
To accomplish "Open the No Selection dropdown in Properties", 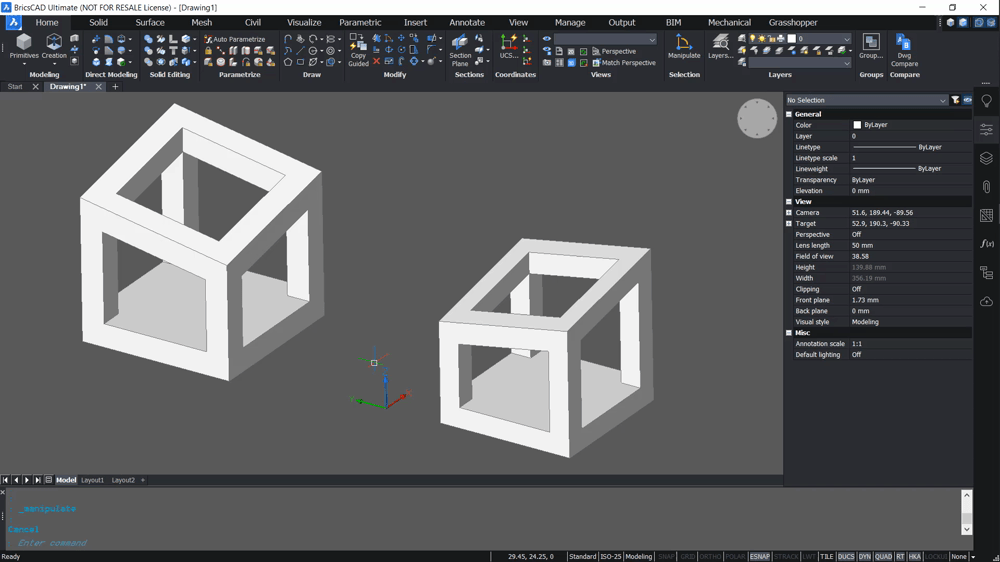I will [x=866, y=100].
